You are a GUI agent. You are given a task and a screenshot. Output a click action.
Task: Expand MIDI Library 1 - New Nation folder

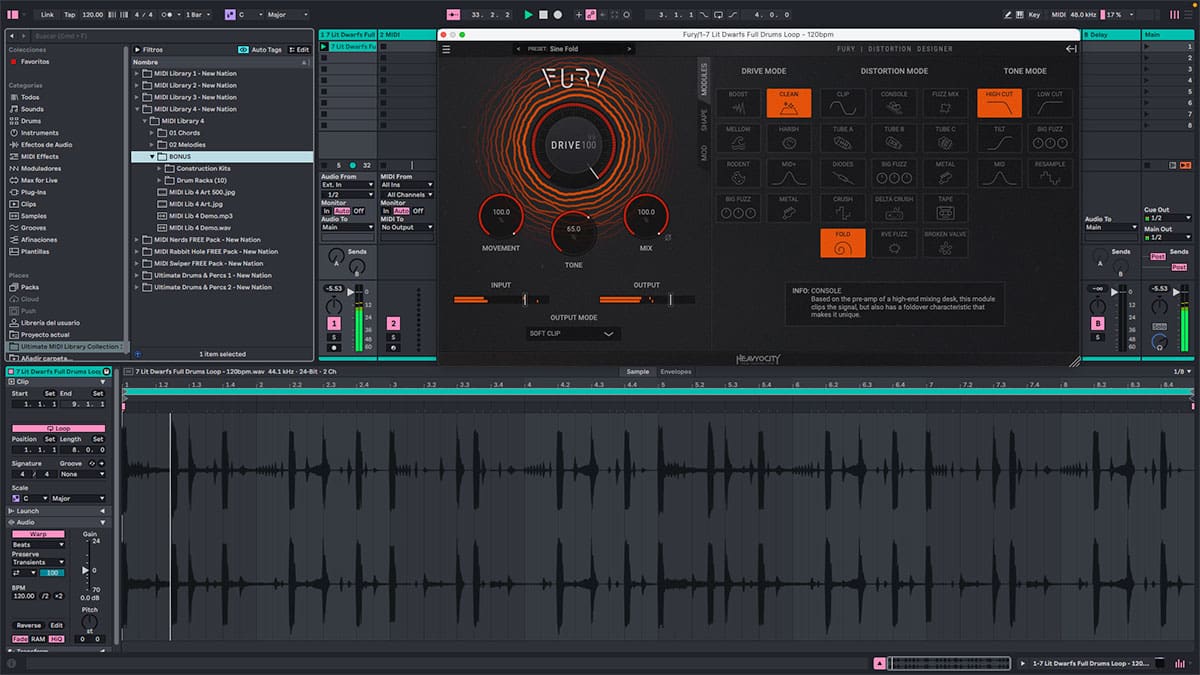(x=137, y=74)
